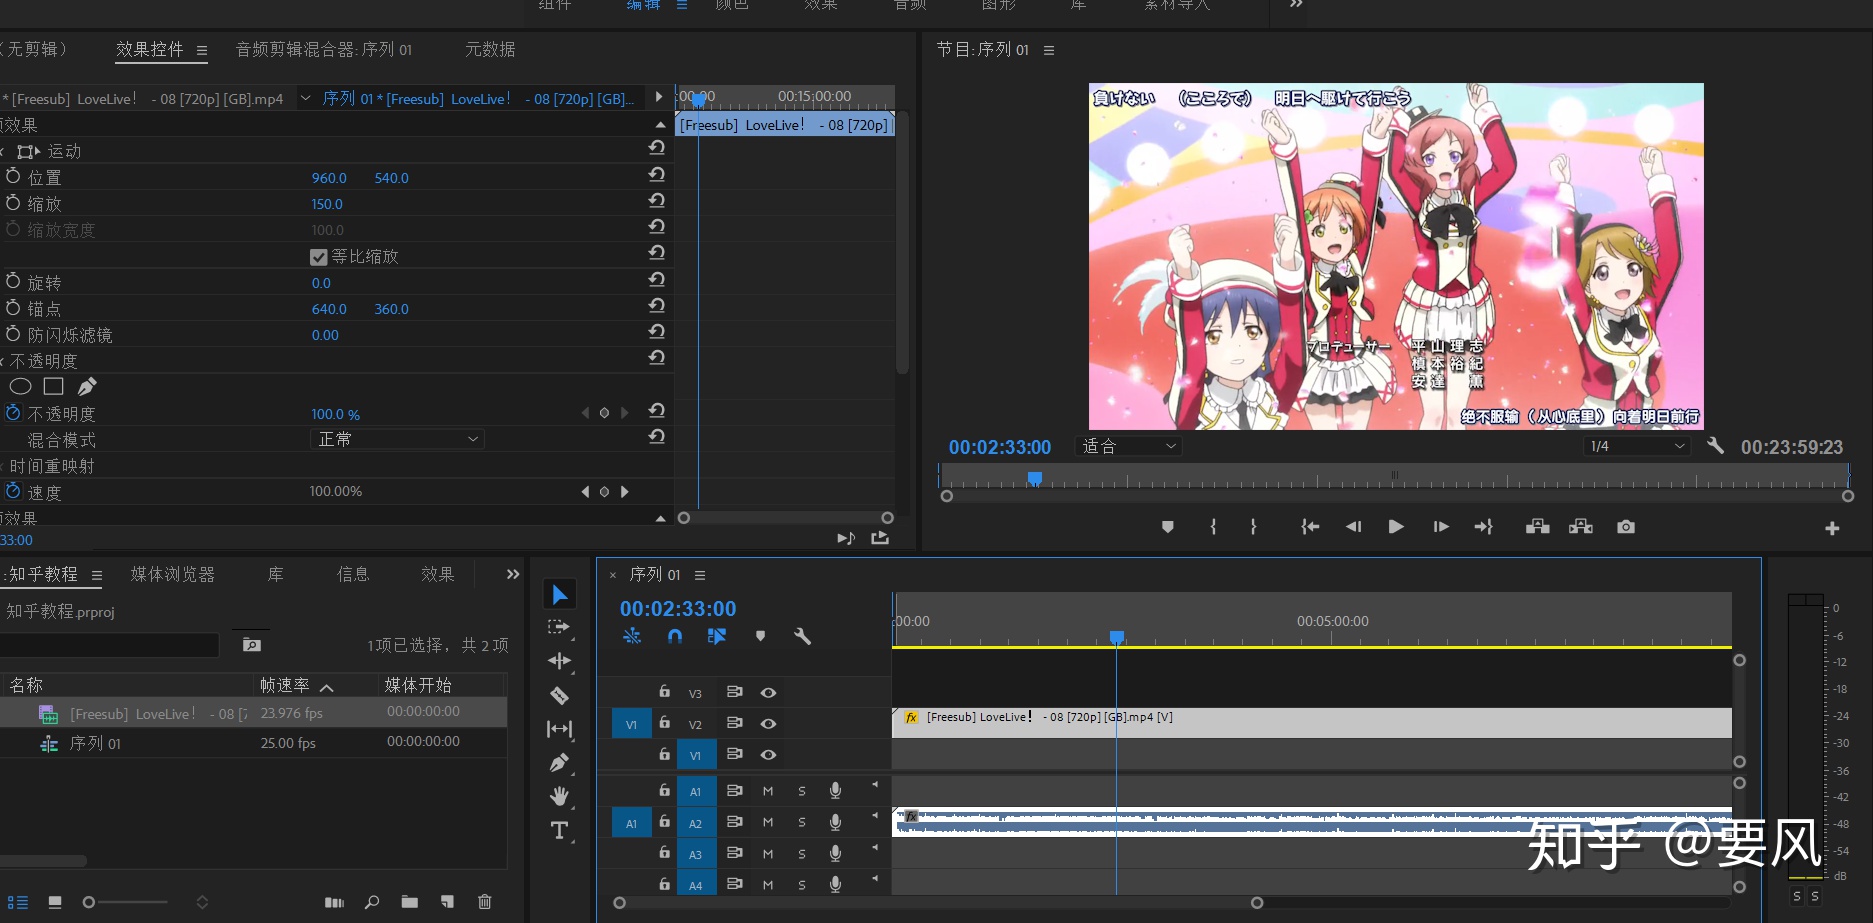
Task: Solo audio track A2
Action: (x=802, y=823)
